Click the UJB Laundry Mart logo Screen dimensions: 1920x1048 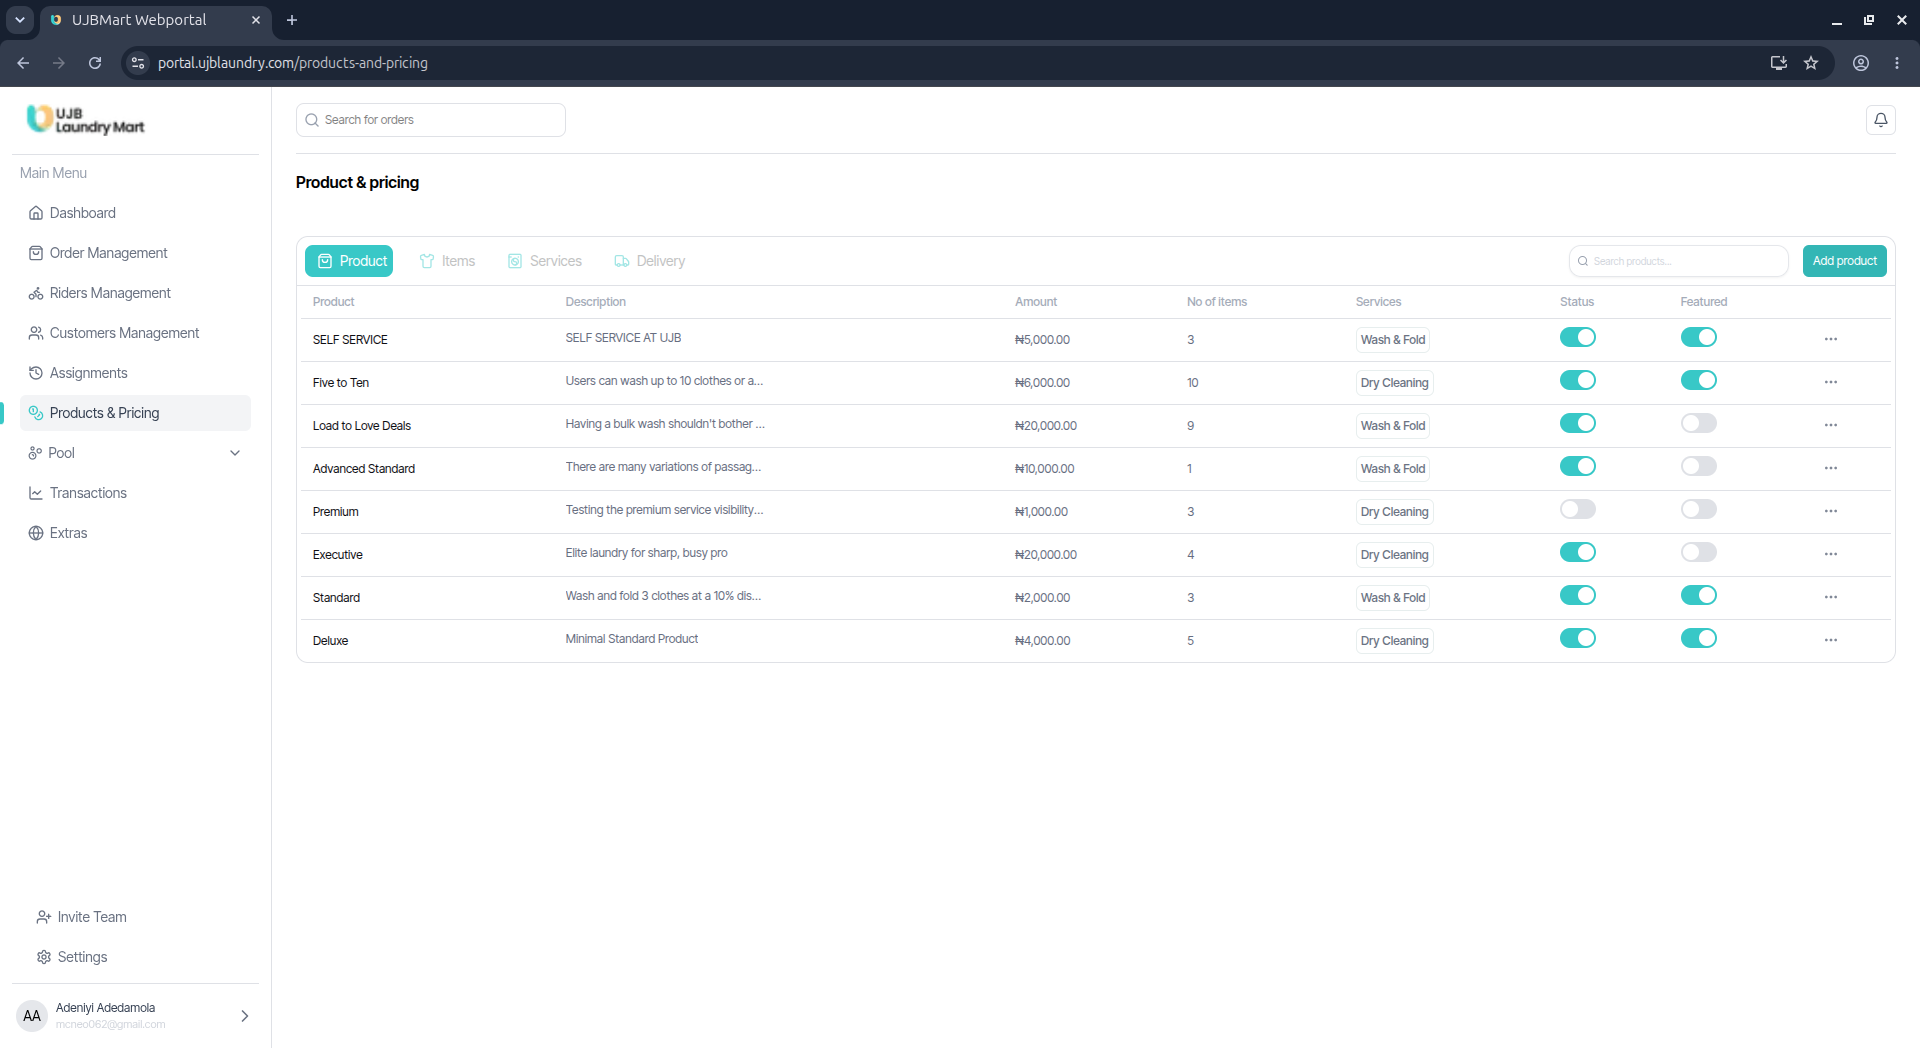pyautogui.click(x=85, y=120)
